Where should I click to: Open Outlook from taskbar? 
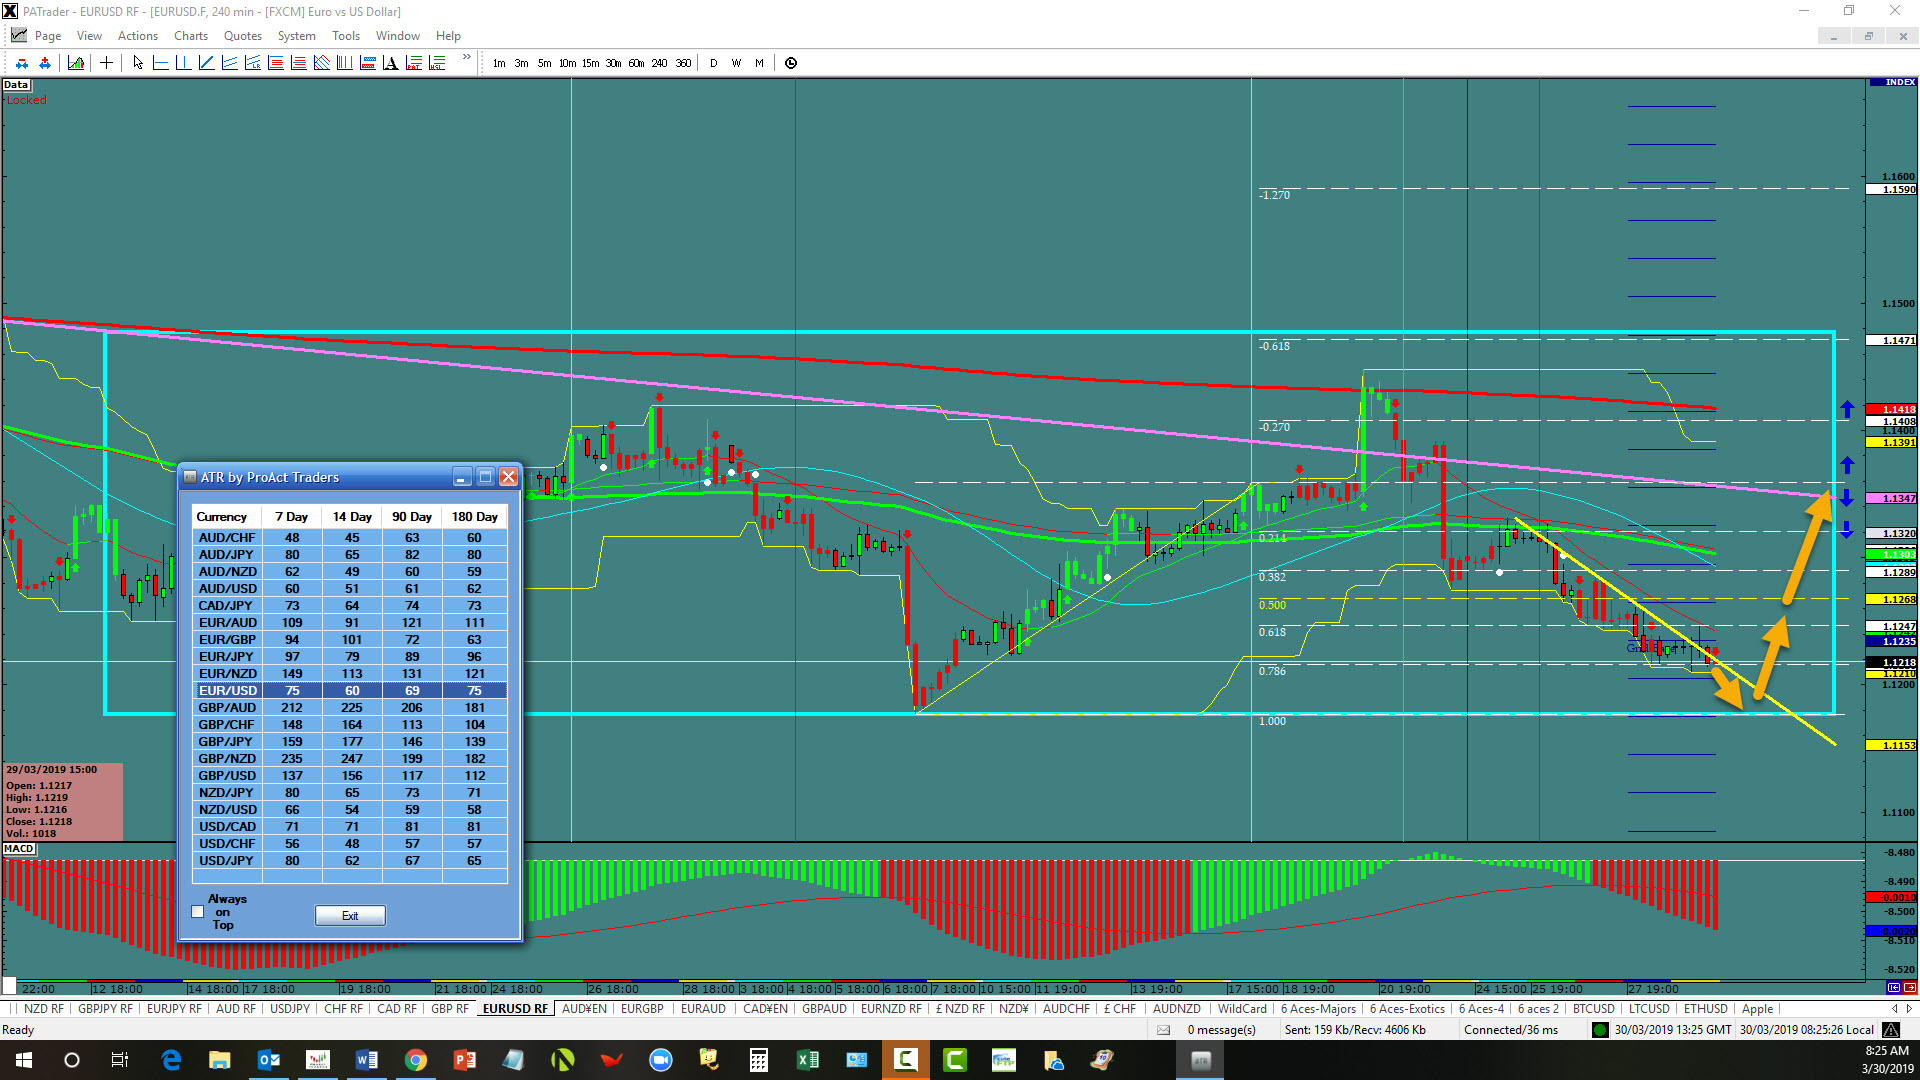pos(269,1060)
